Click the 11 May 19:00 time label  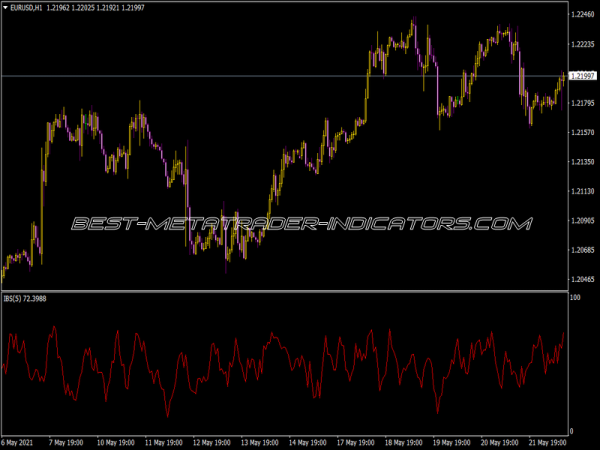pyautogui.click(x=162, y=441)
